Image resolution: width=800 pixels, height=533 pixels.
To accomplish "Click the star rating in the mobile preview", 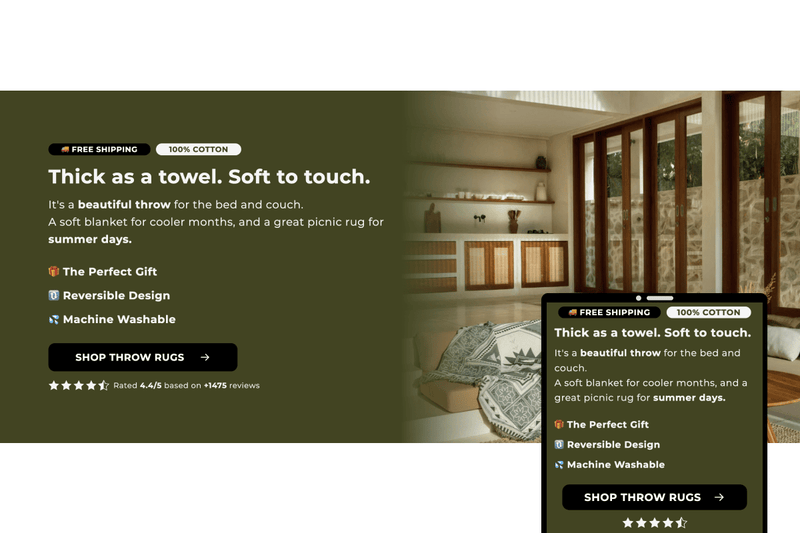I will click(x=655, y=523).
